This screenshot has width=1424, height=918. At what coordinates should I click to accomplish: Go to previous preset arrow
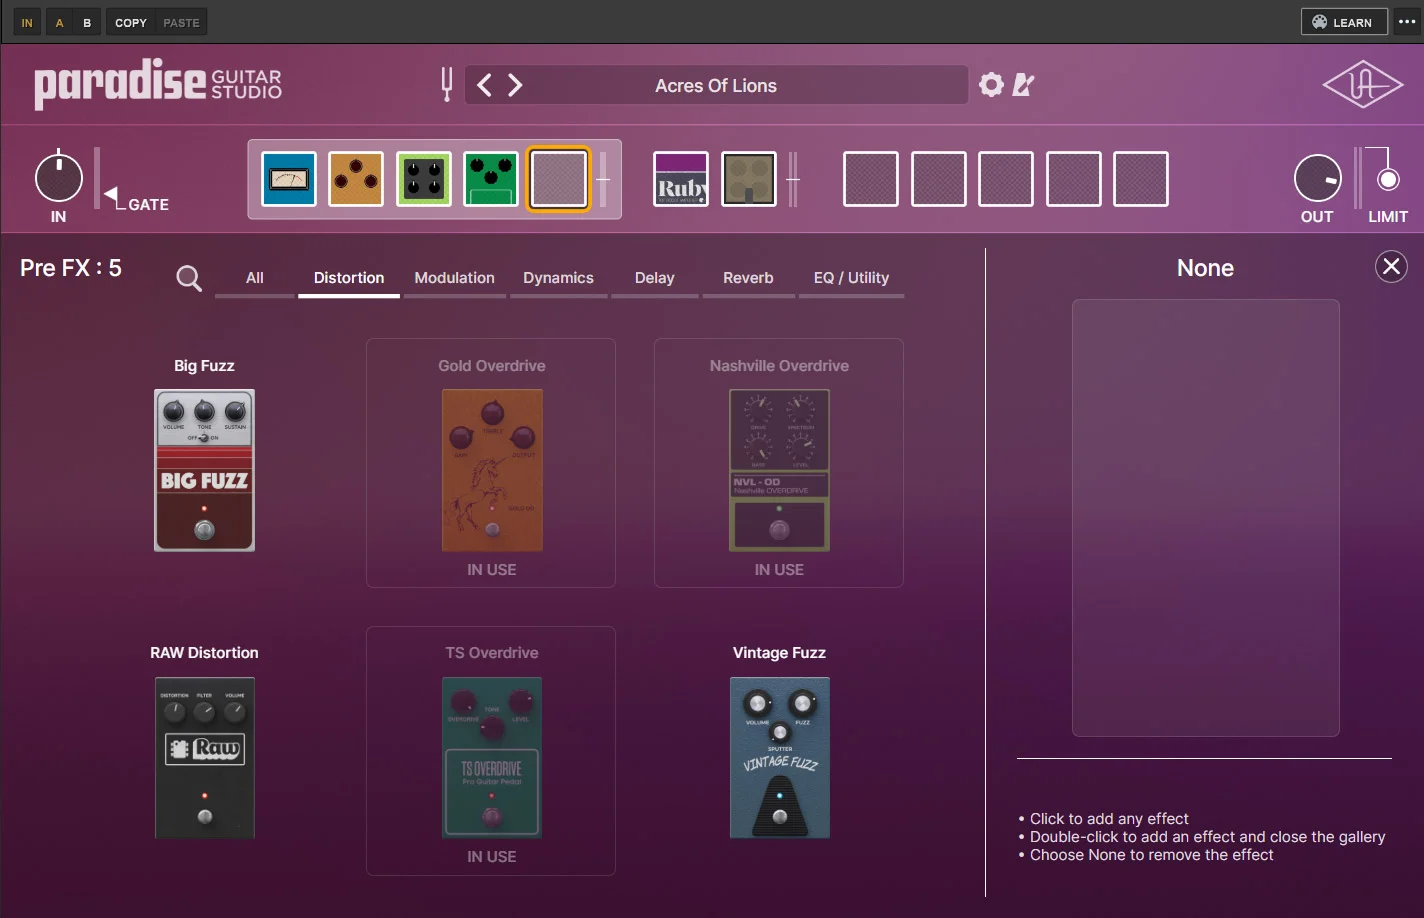click(484, 85)
